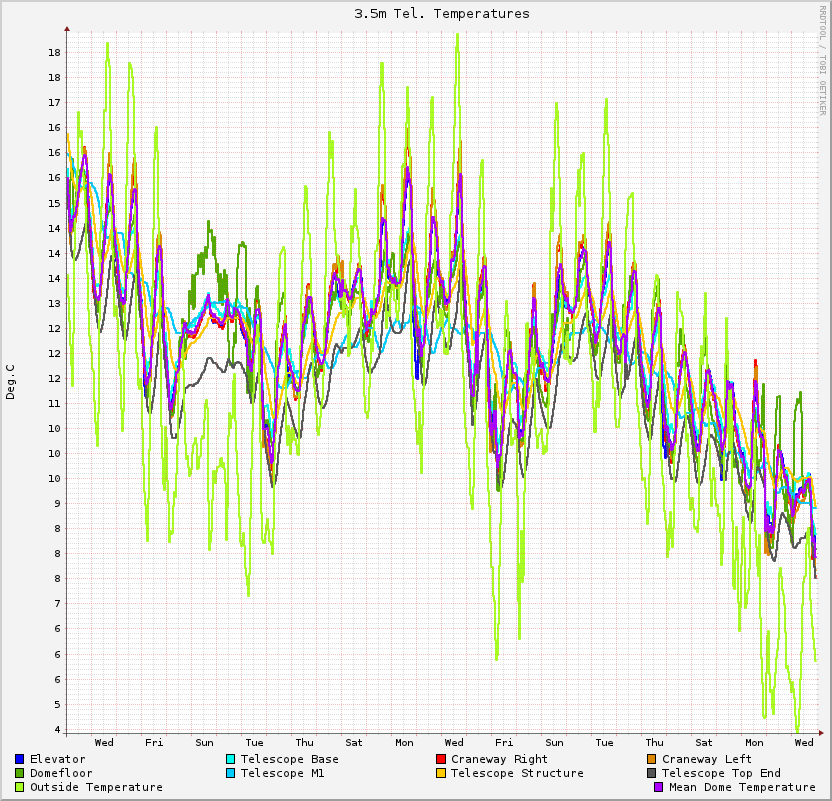
Task: Click the purple Mean Dome Temperature swatch
Action: click(x=659, y=787)
